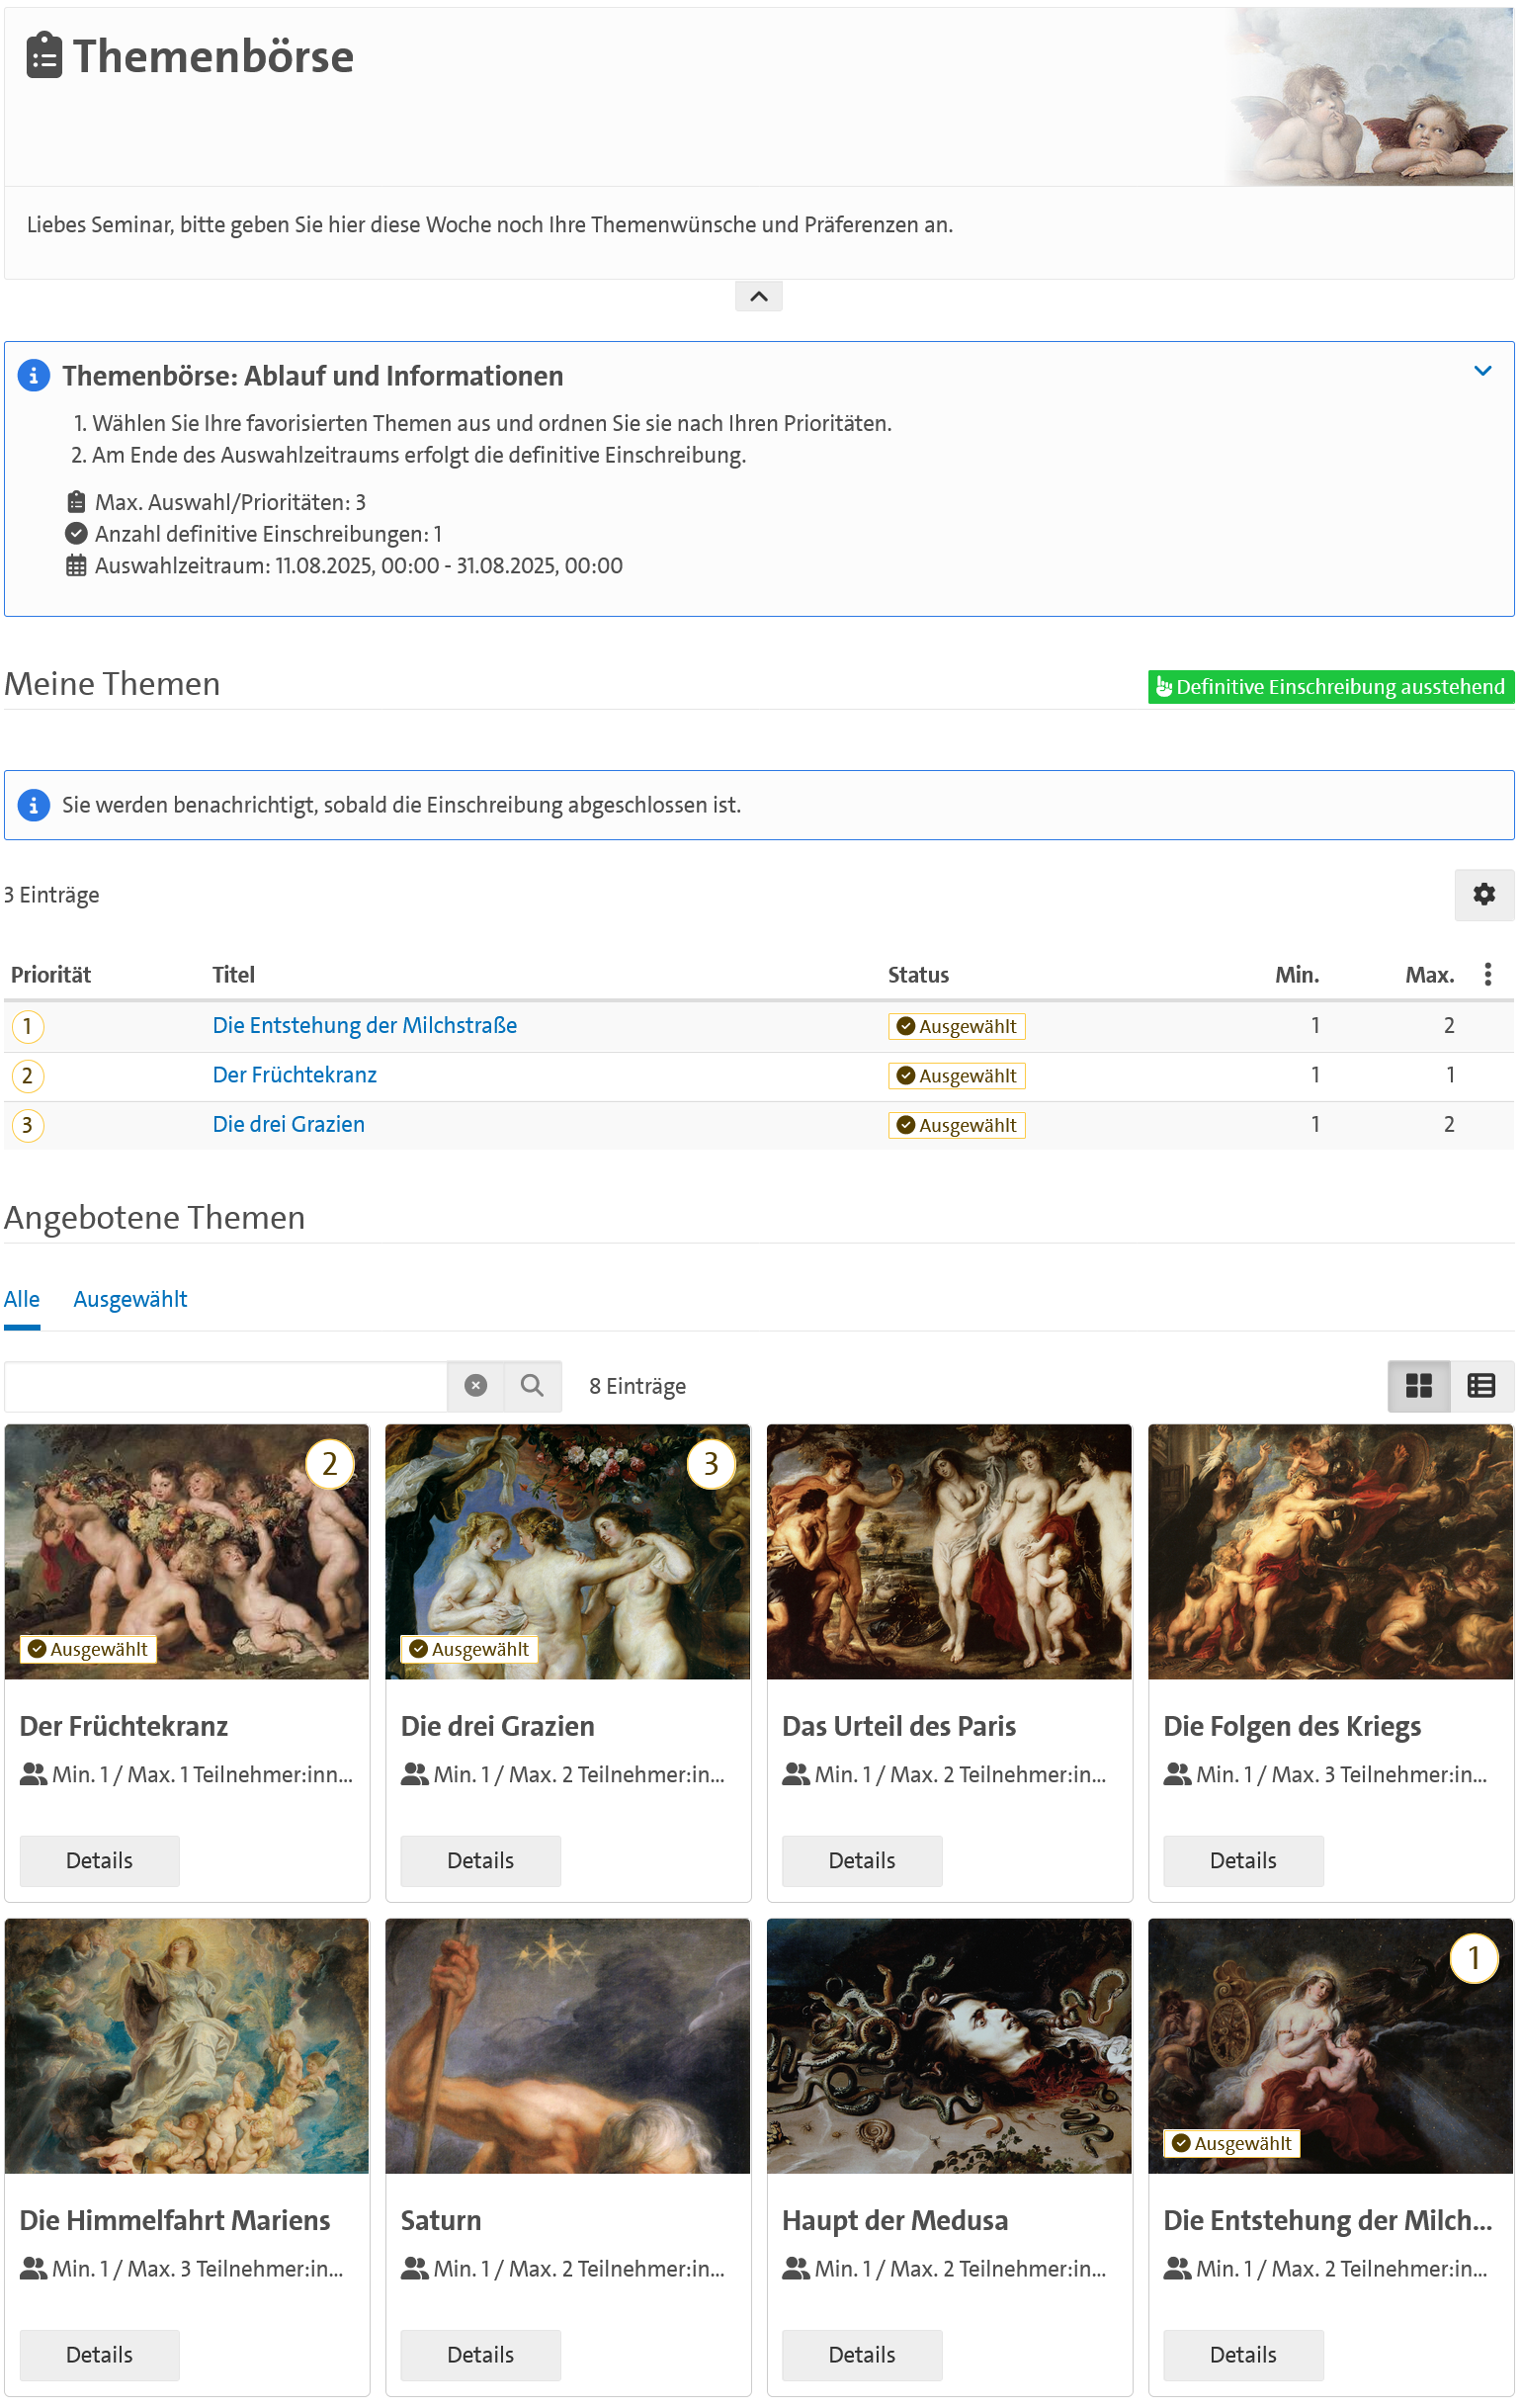Image resolution: width=1521 pixels, height=2408 pixels.
Task: Clear the search field with X icon
Action: pyautogui.click(x=476, y=1385)
